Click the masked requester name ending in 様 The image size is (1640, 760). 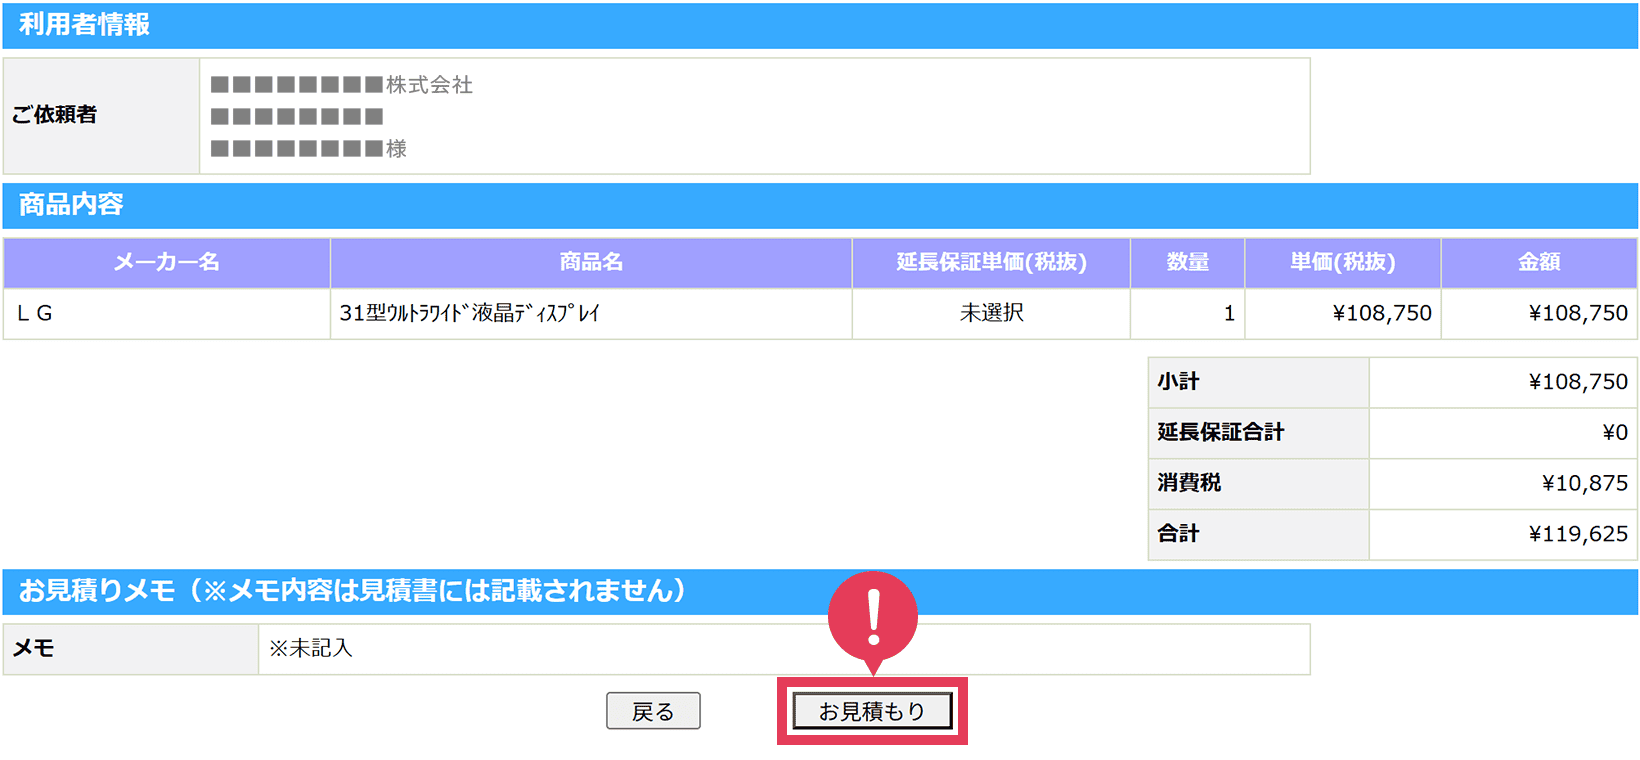click(309, 149)
